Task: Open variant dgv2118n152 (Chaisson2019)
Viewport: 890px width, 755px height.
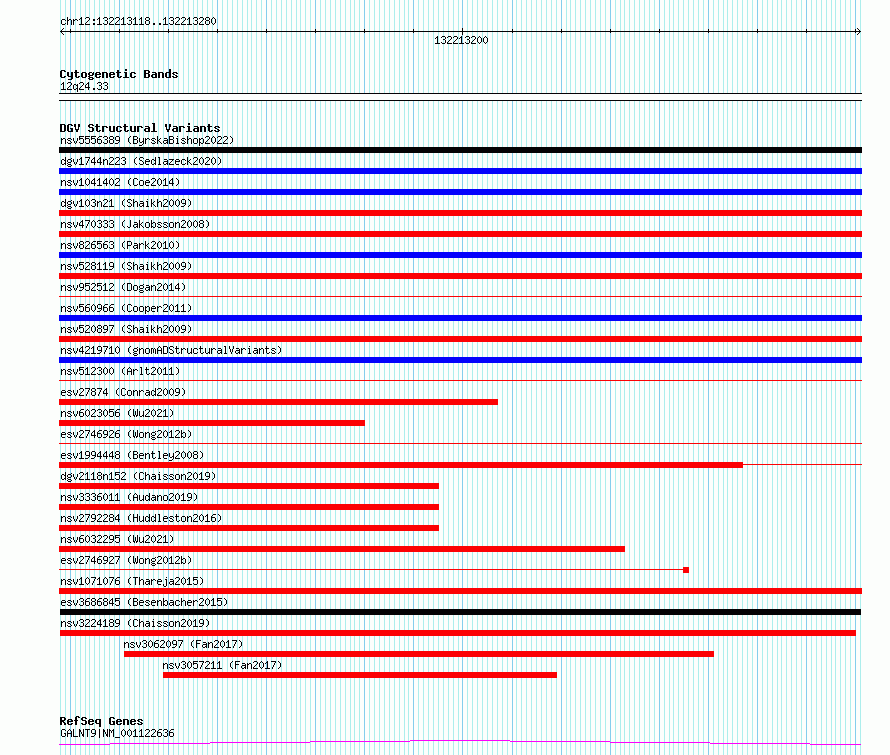Action: (x=138, y=476)
